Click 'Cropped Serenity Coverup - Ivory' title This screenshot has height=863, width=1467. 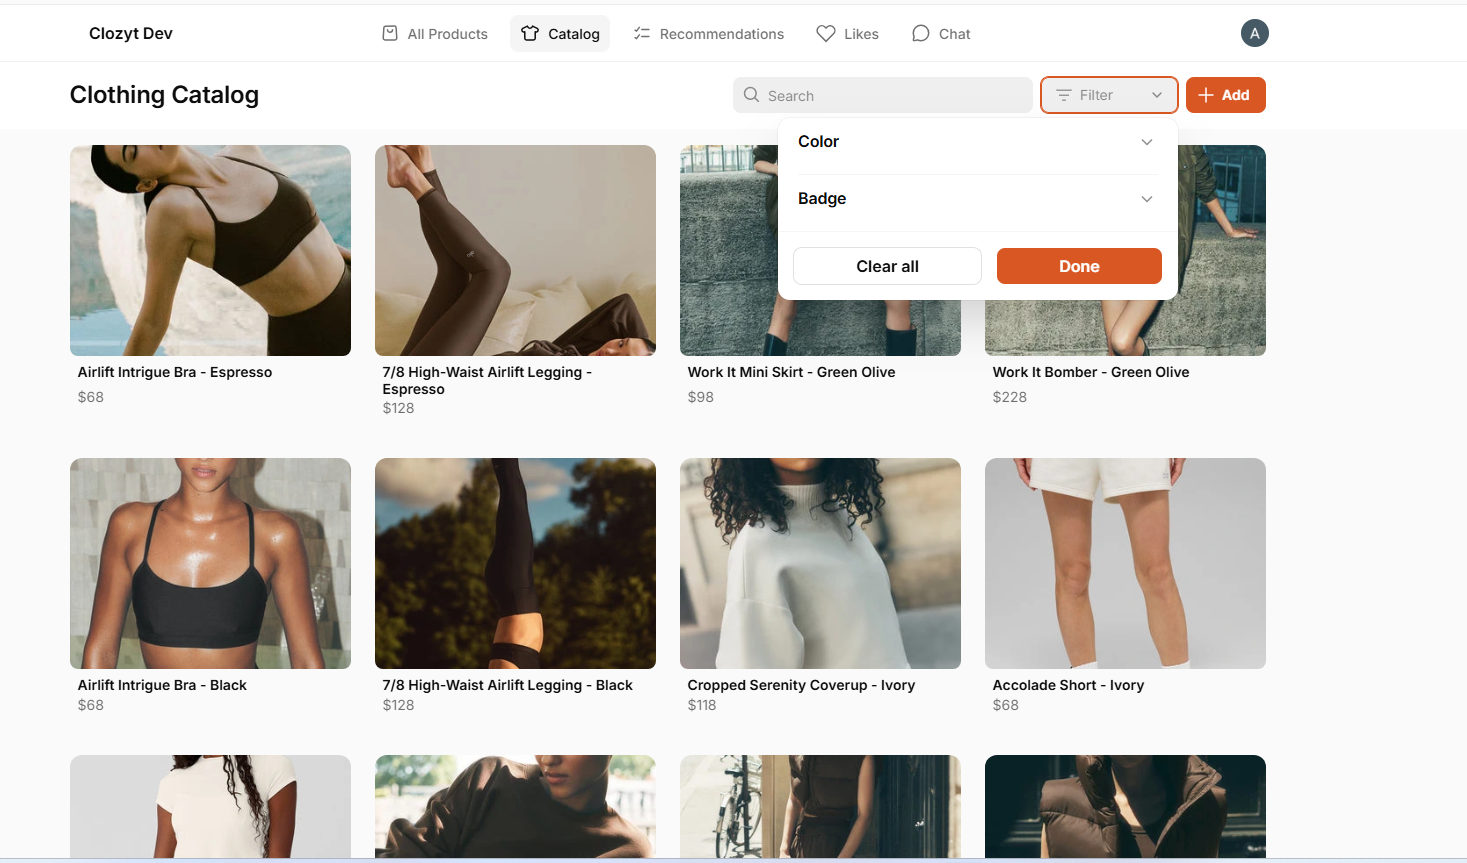pyautogui.click(x=801, y=685)
